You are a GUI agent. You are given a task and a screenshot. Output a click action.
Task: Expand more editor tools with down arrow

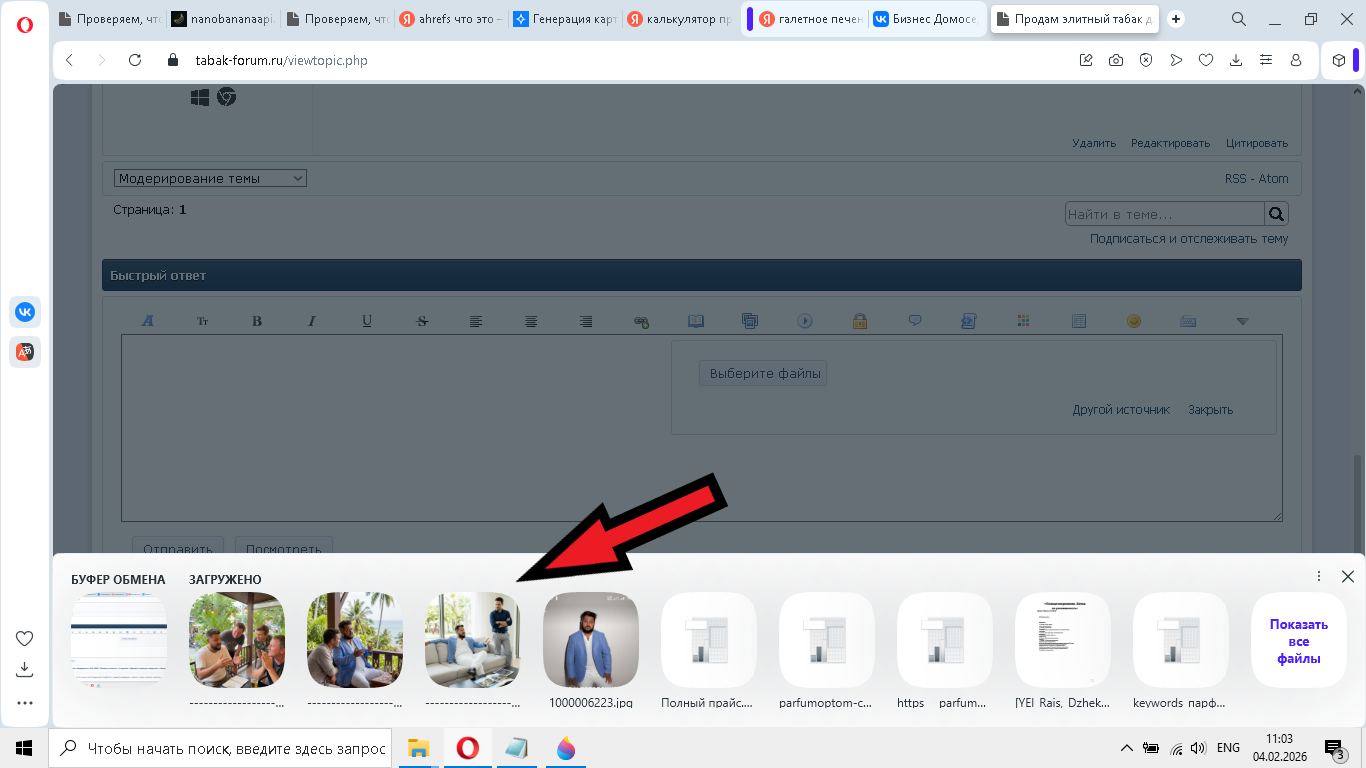[1242, 321]
